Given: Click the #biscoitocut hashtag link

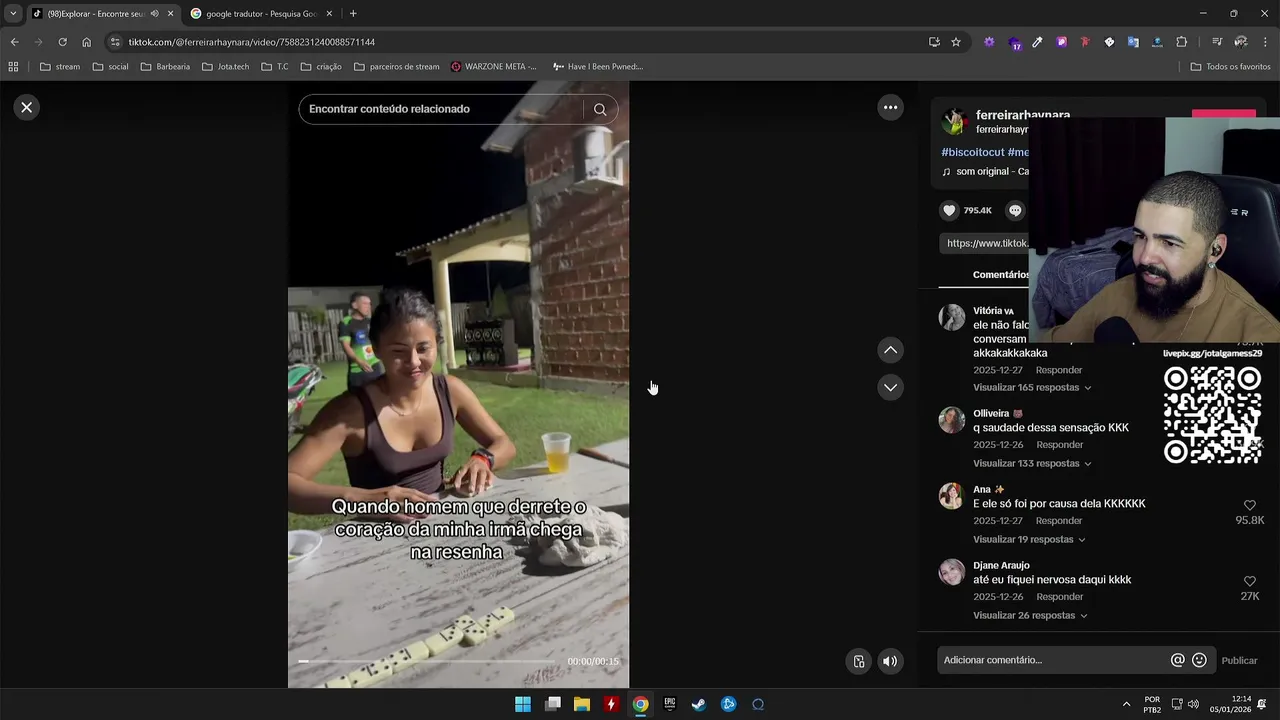Looking at the screenshot, I should click(x=972, y=152).
